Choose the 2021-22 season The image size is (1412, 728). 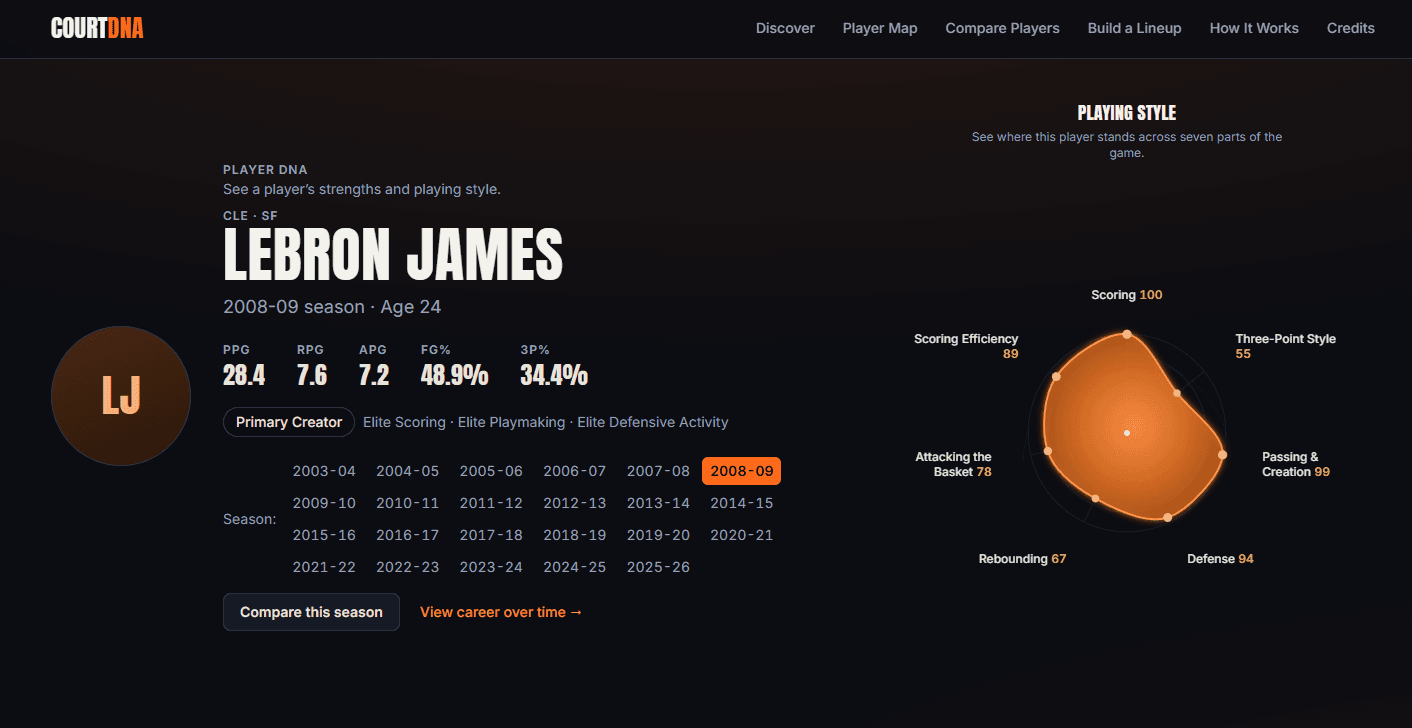point(324,567)
